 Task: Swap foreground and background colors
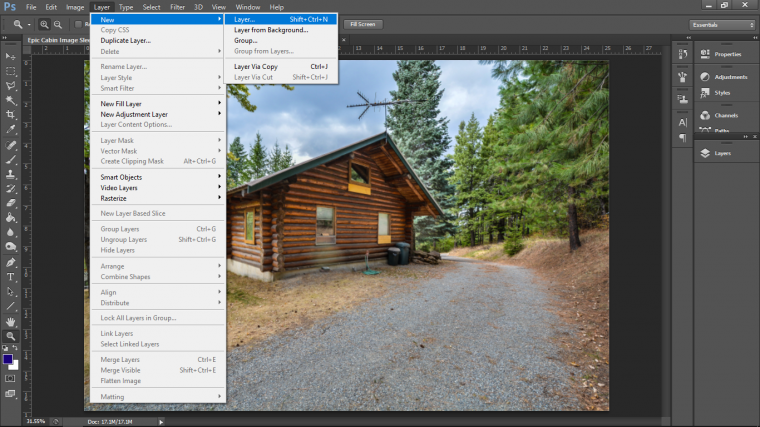click(15, 348)
